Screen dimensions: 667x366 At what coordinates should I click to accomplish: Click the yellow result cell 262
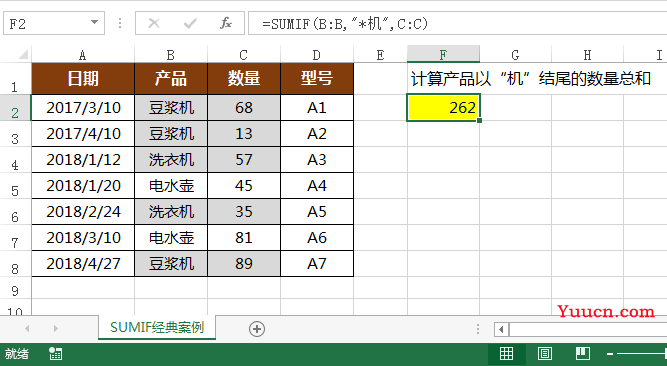[443, 108]
